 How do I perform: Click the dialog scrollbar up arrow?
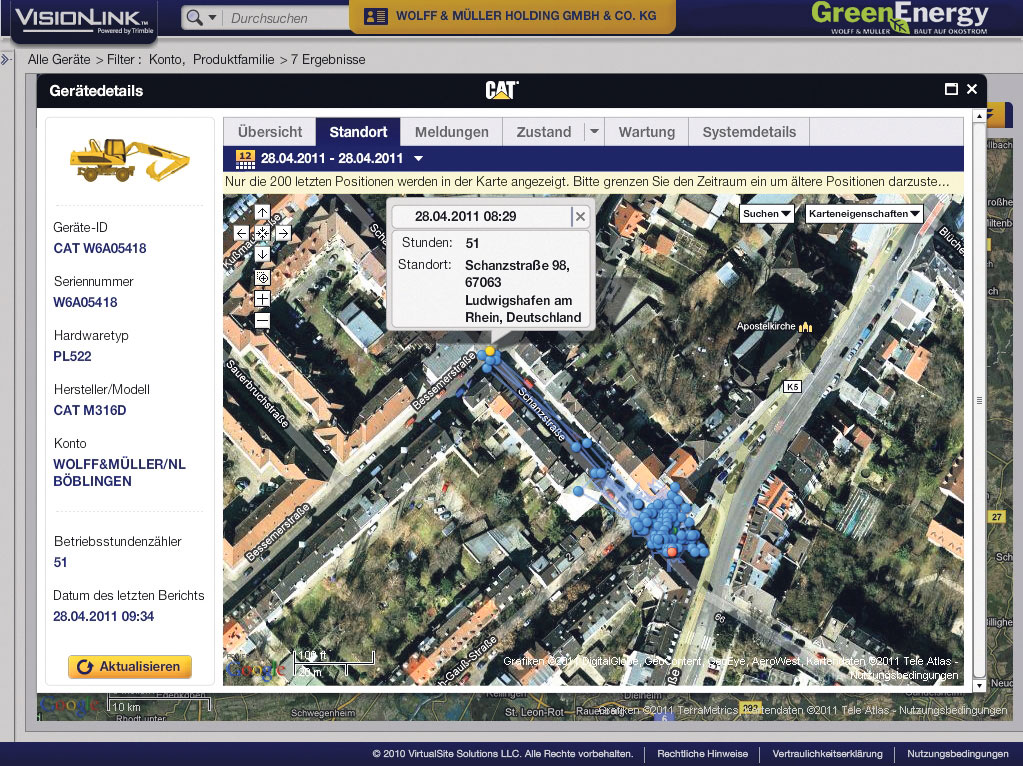[x=979, y=116]
